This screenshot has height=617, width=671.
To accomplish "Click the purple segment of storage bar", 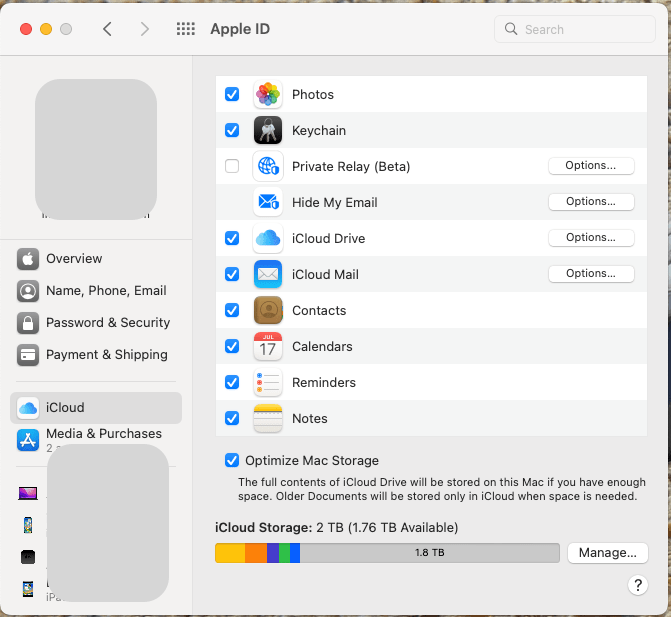I will (x=273, y=553).
